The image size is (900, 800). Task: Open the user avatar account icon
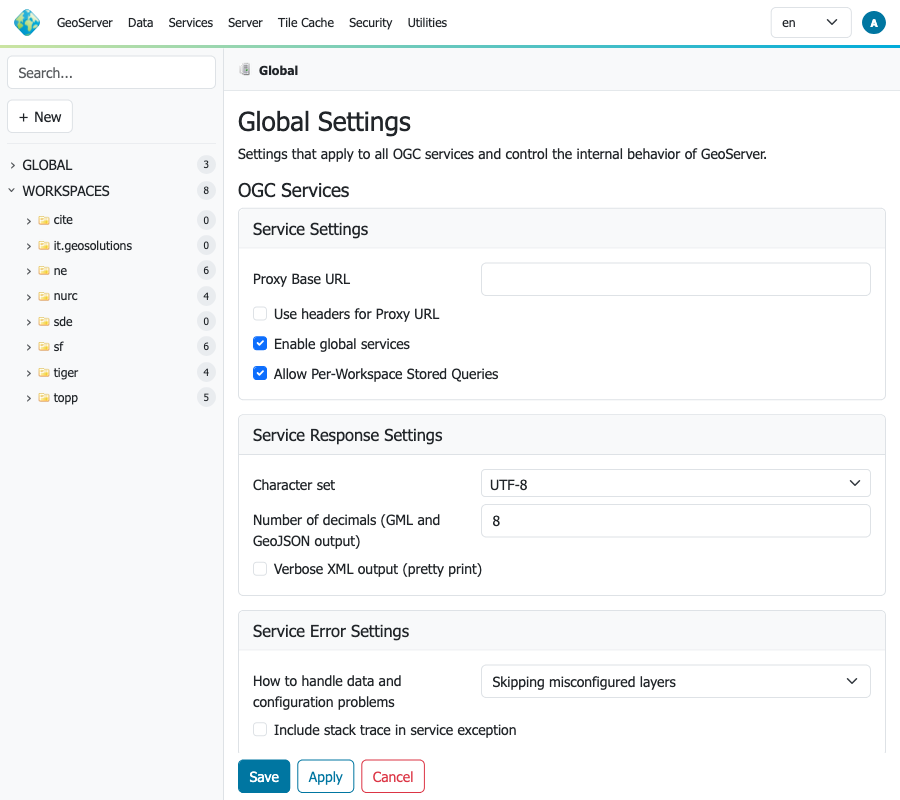pyautogui.click(x=873, y=23)
